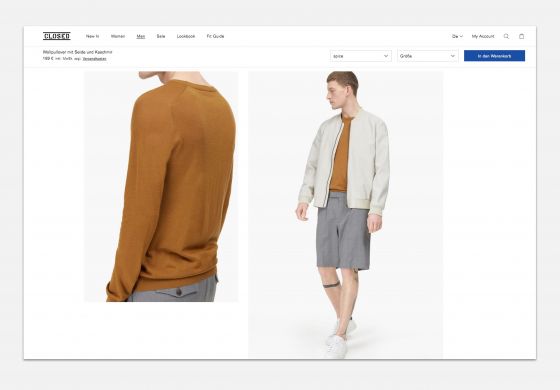560x390 pixels.
Task: Expand the Größe size dropdown
Action: pyautogui.click(x=428, y=56)
